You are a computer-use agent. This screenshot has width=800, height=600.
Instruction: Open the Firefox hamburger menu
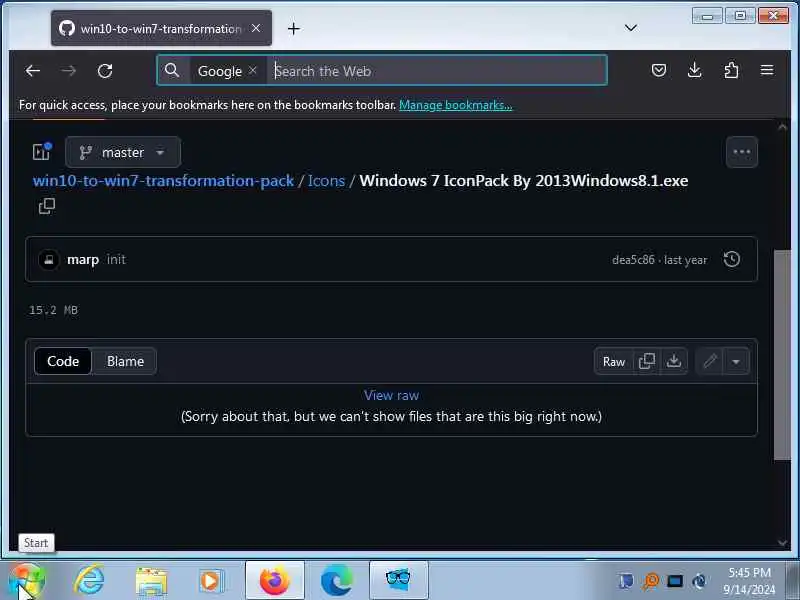pos(767,70)
